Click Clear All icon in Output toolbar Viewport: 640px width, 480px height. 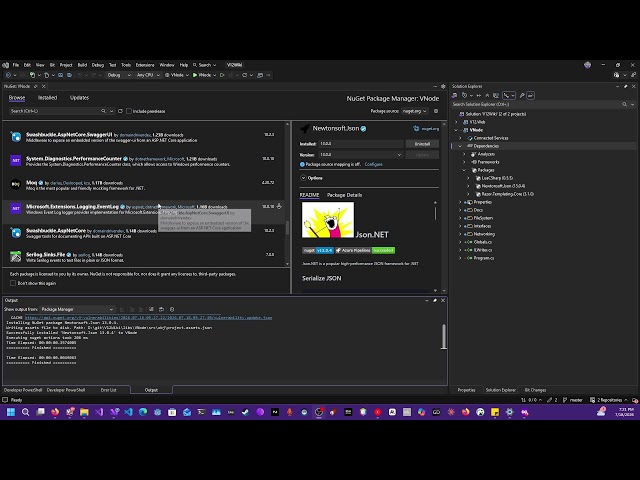click(x=151, y=309)
